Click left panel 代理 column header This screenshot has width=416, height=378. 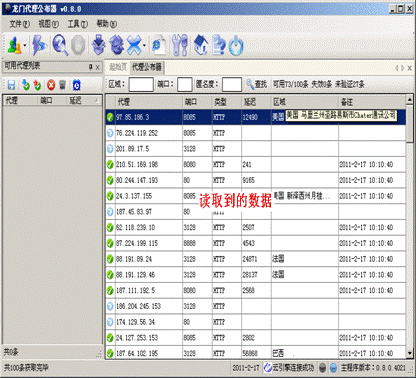pyautogui.click(x=20, y=100)
